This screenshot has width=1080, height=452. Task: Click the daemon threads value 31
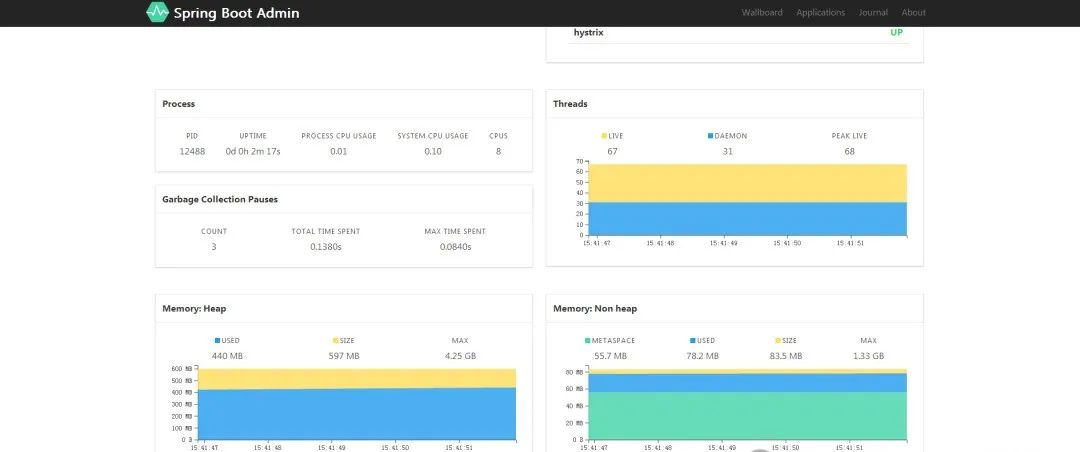click(x=727, y=152)
